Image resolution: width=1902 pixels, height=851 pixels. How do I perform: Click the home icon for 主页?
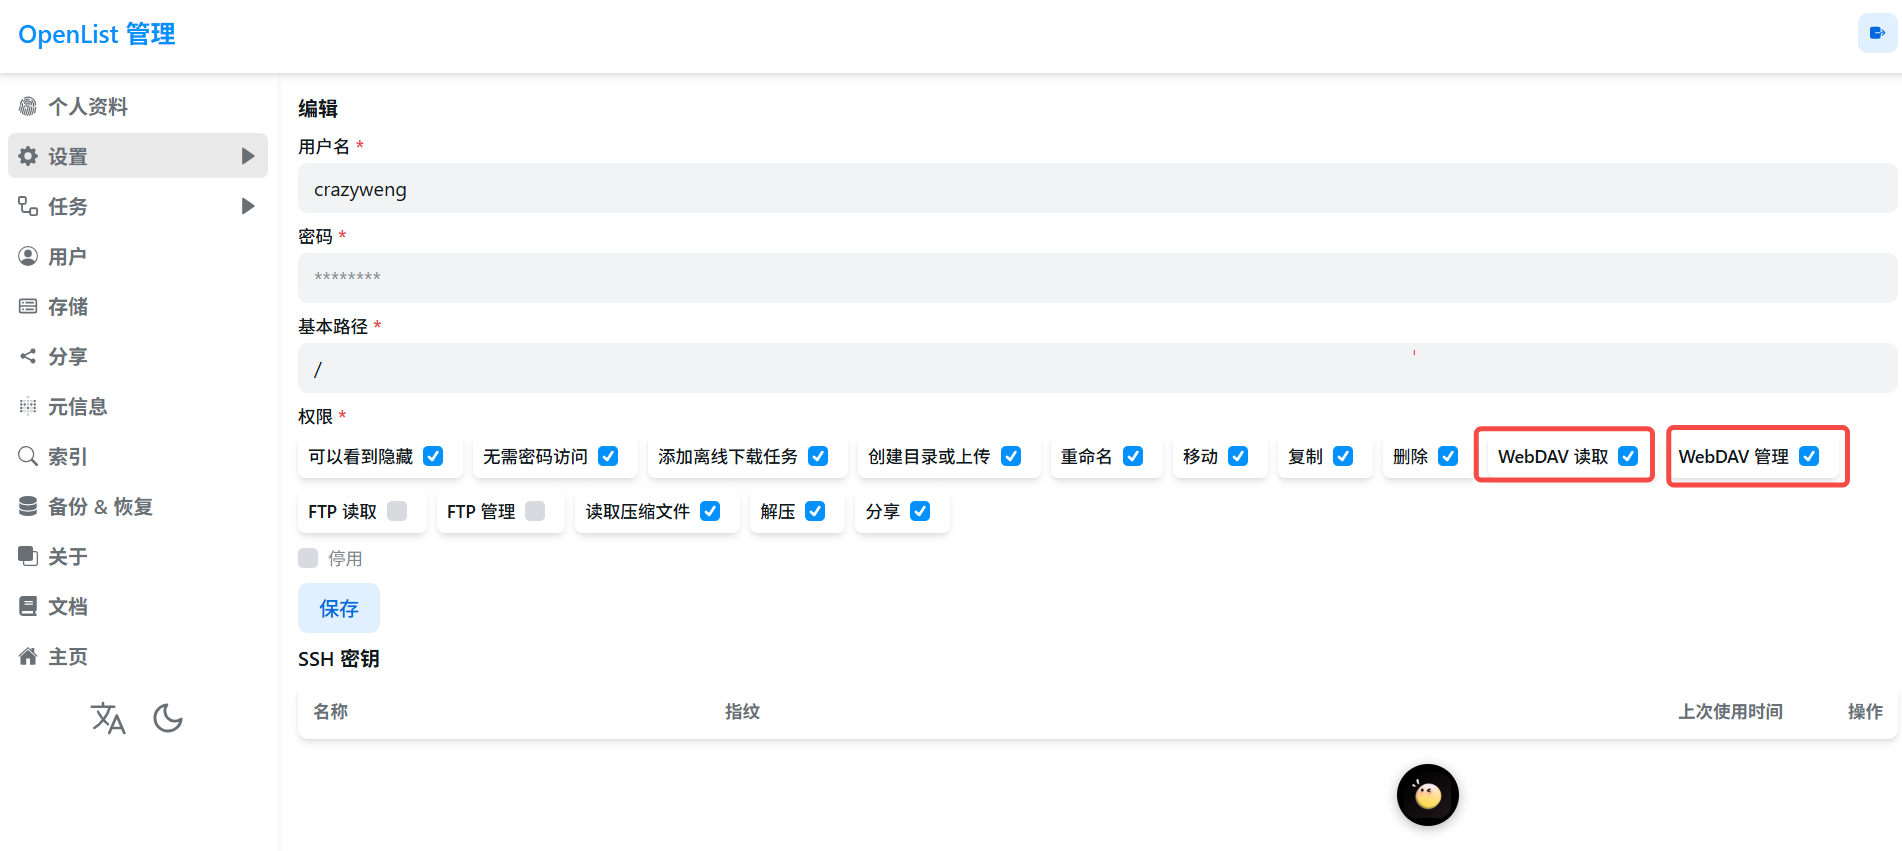pyautogui.click(x=28, y=656)
